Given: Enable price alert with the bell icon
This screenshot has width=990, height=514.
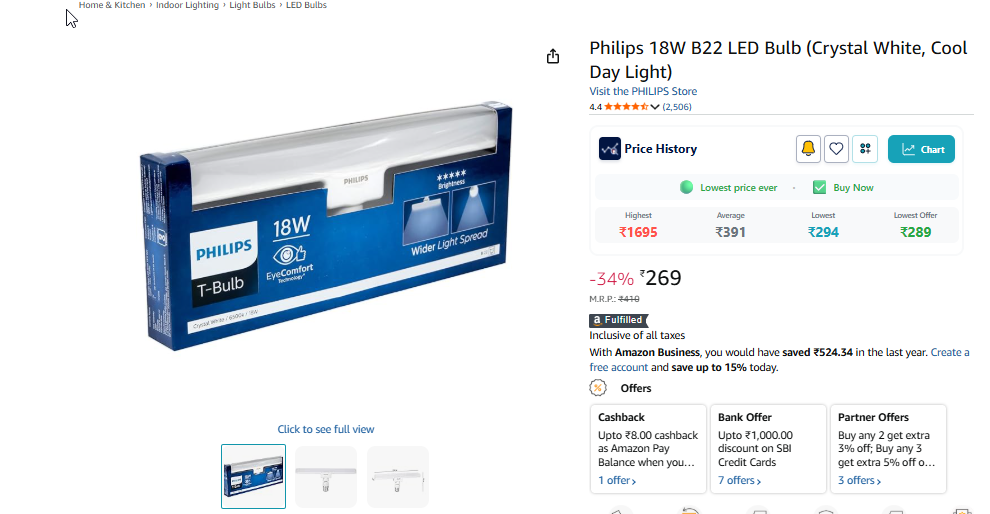Looking at the screenshot, I should 808,149.
